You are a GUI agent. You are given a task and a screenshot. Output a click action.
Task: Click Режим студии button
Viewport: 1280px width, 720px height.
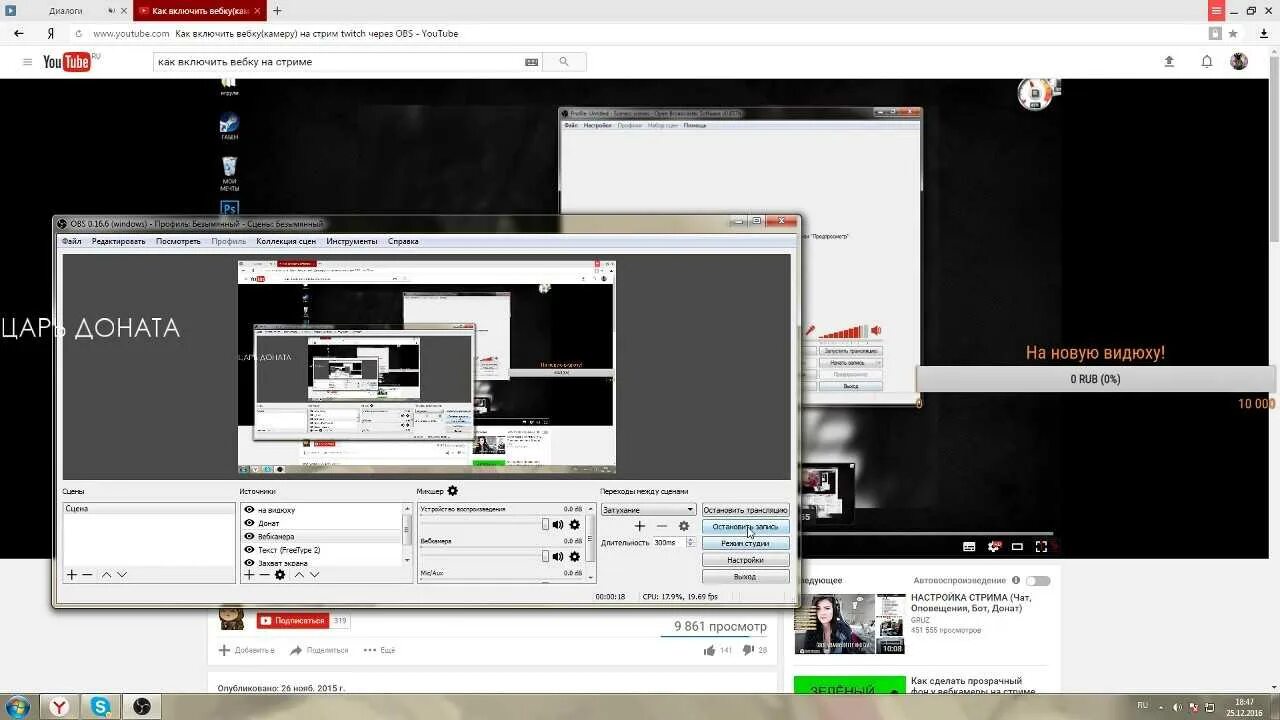tap(745, 543)
